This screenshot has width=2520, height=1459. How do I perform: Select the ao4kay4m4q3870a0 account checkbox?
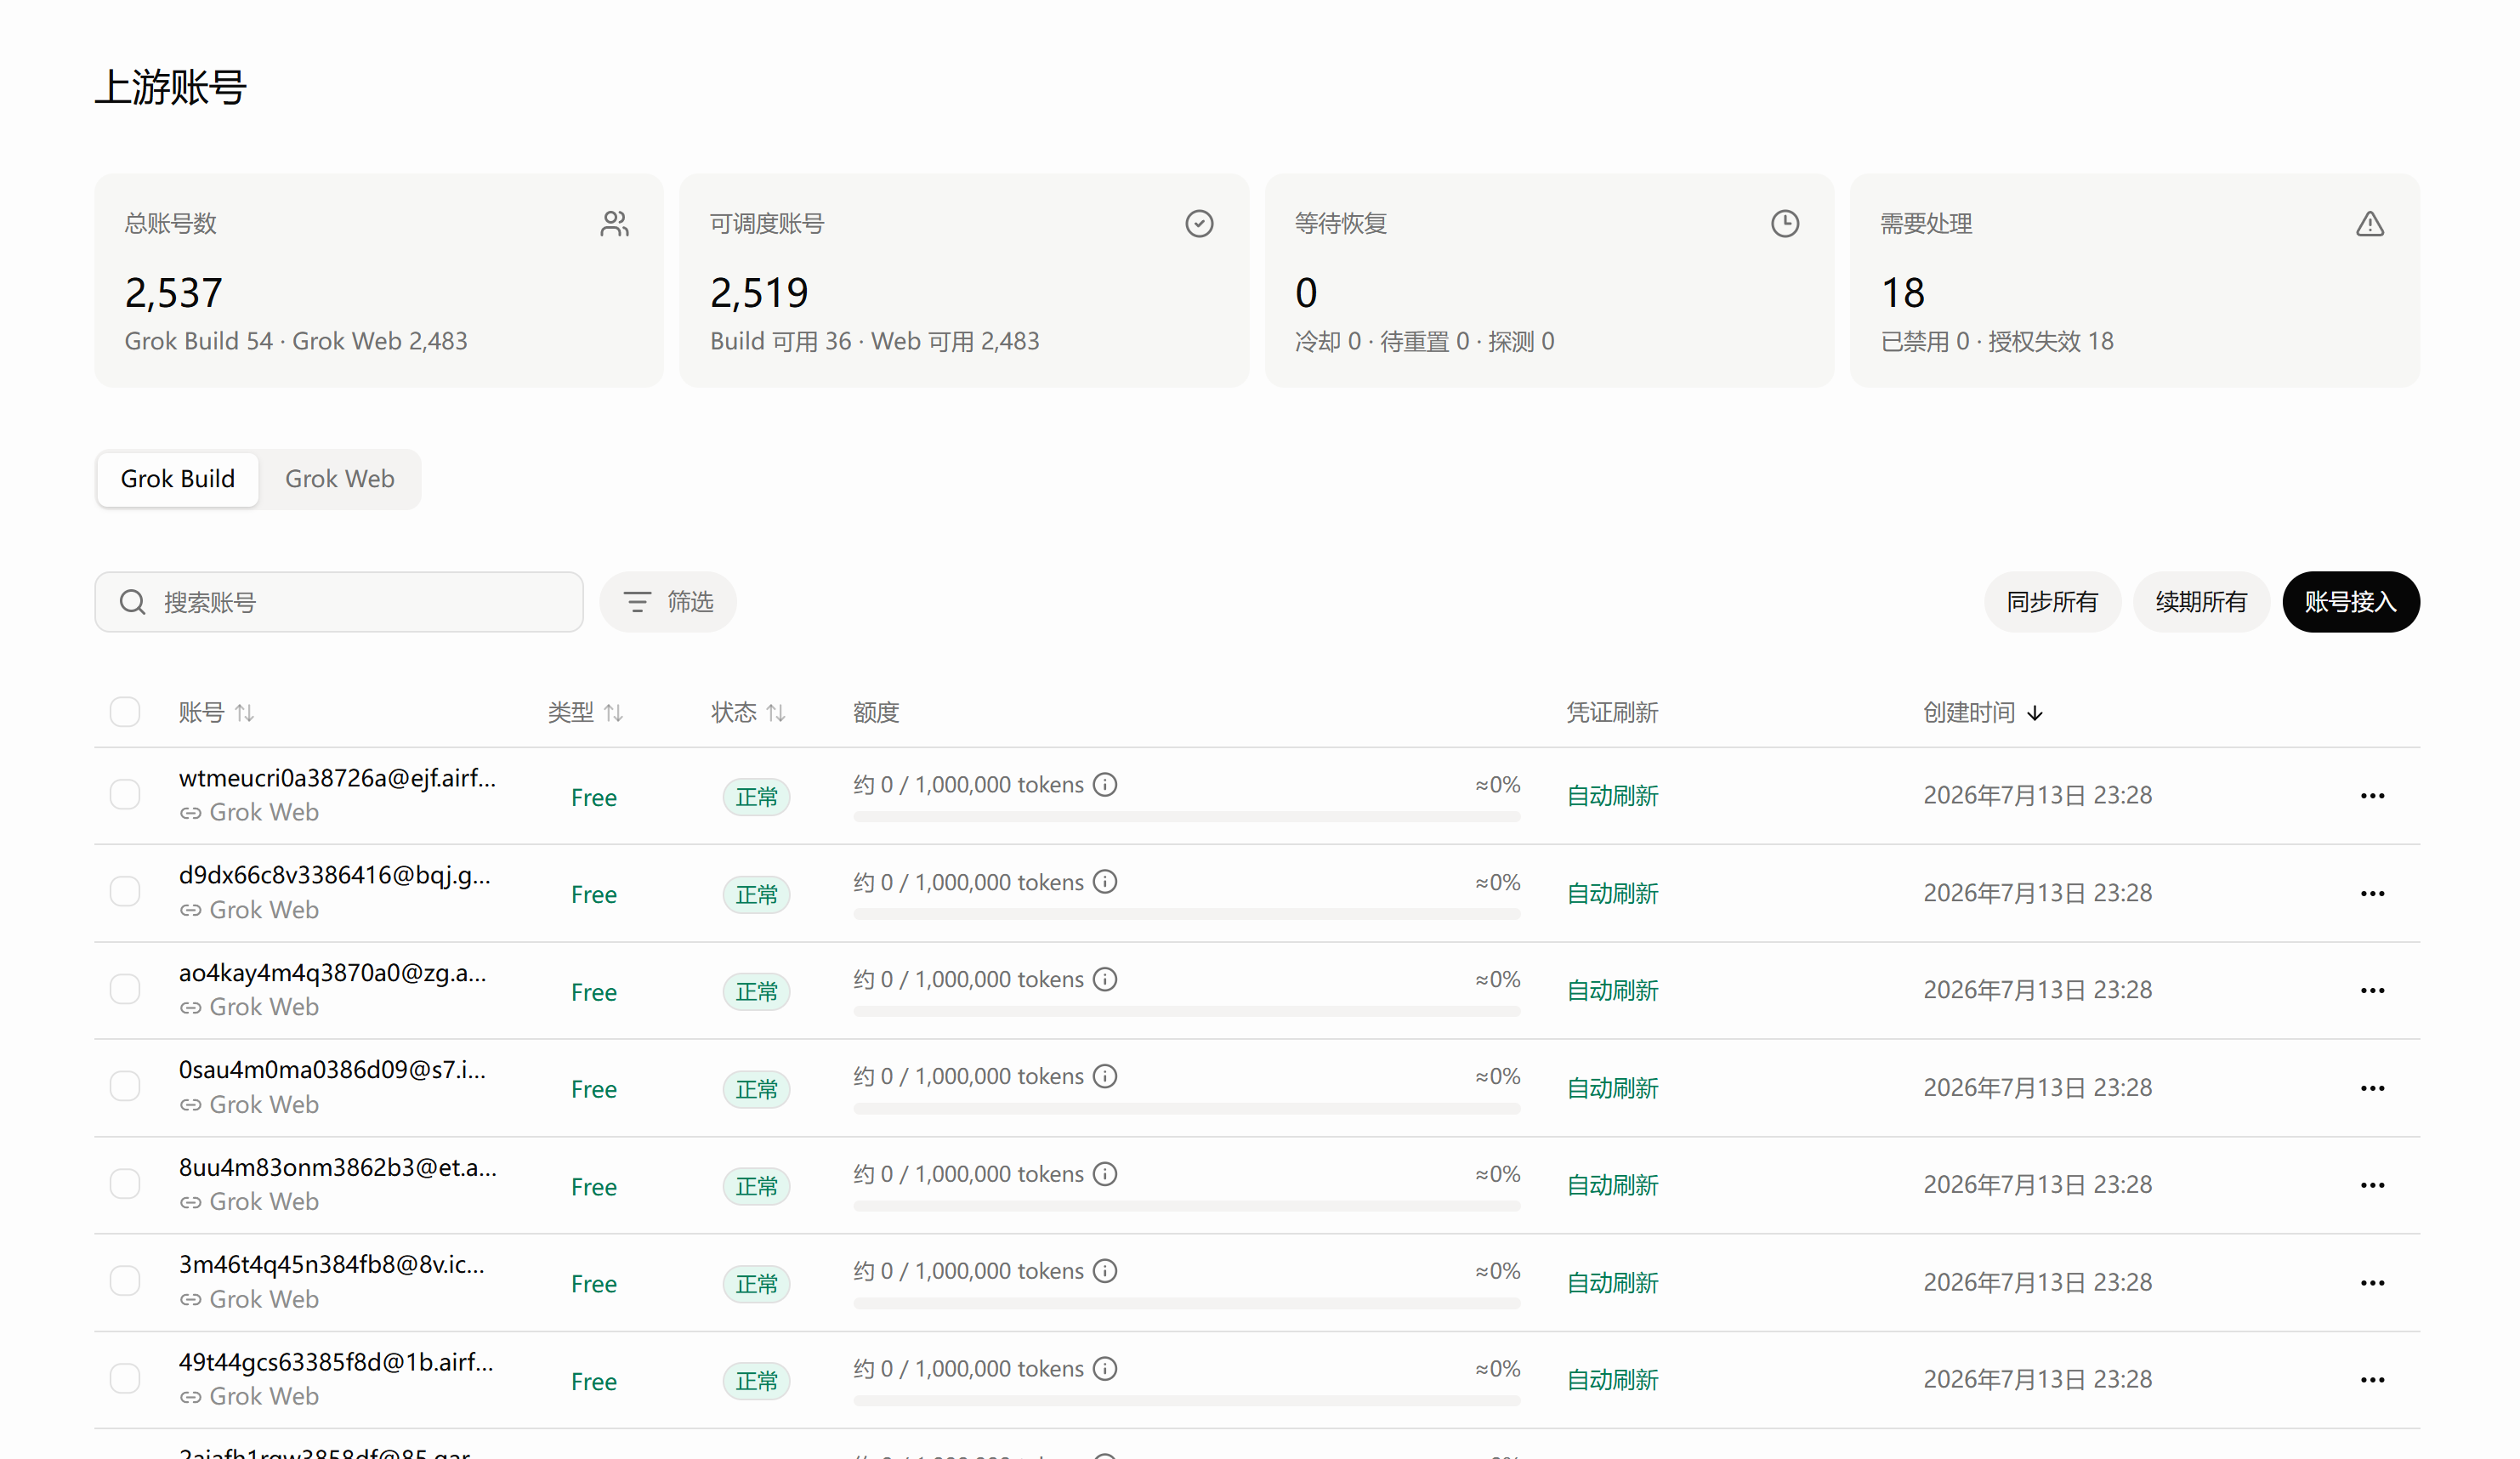(125, 990)
